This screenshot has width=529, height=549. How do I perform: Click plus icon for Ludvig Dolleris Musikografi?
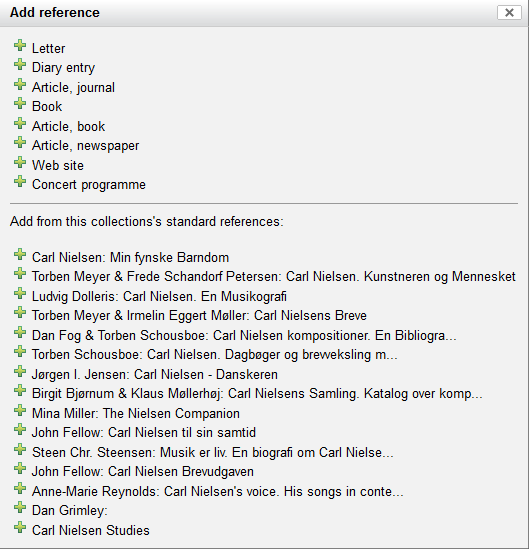(20, 293)
